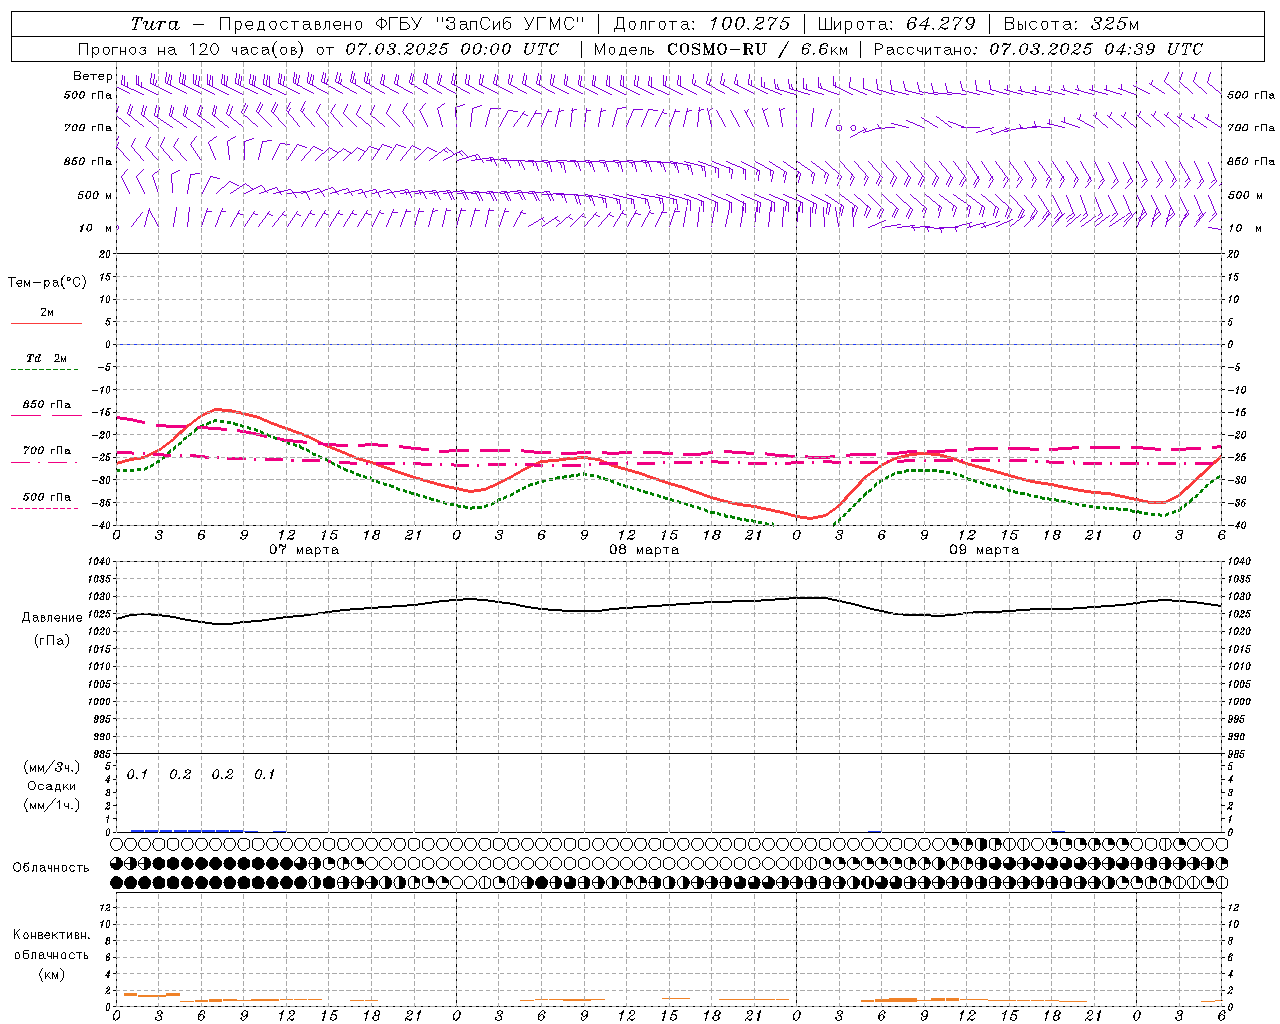This screenshot has width=1280, height=1024.
Task: Click the "Тем-ра(°C)" axis label
Action: click(x=47, y=283)
